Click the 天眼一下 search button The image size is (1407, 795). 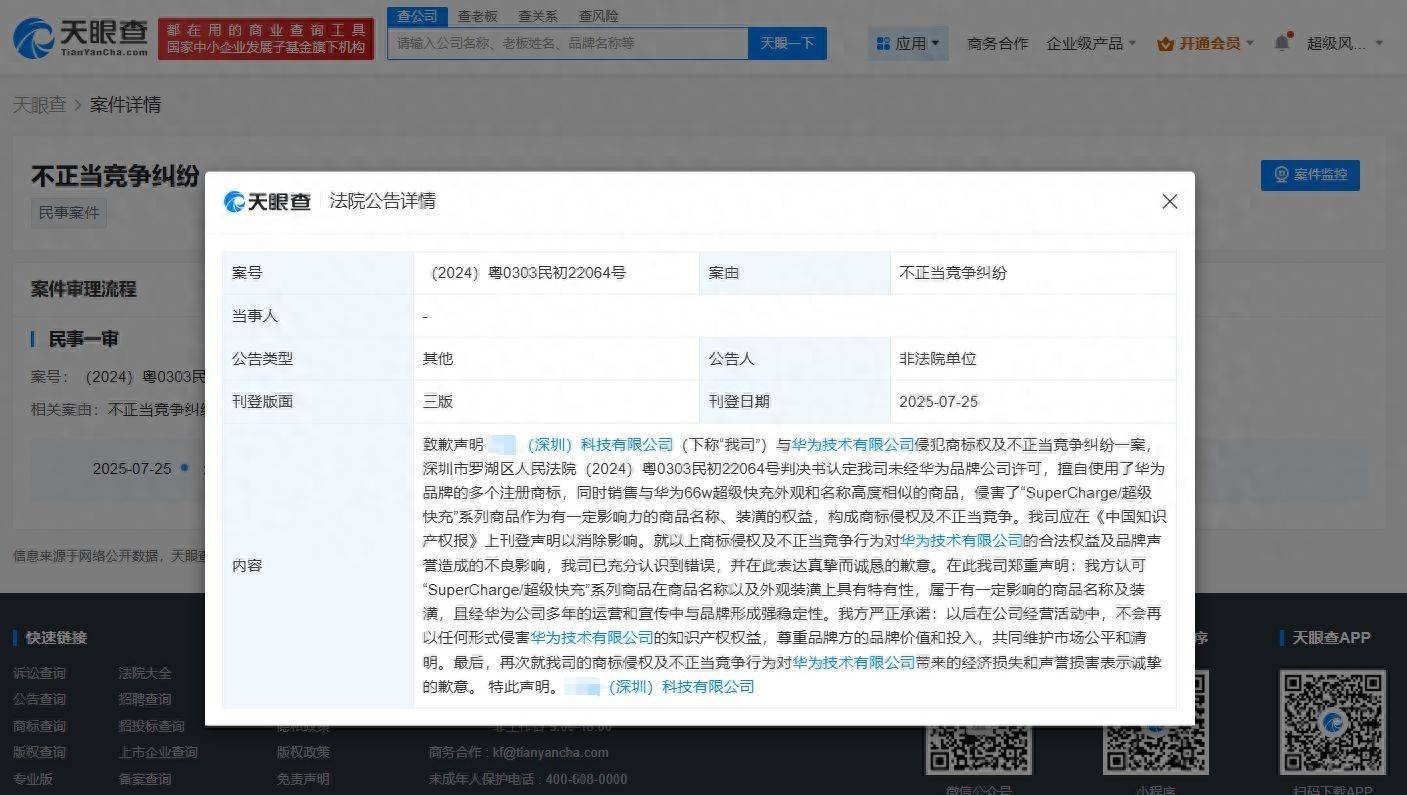[787, 43]
